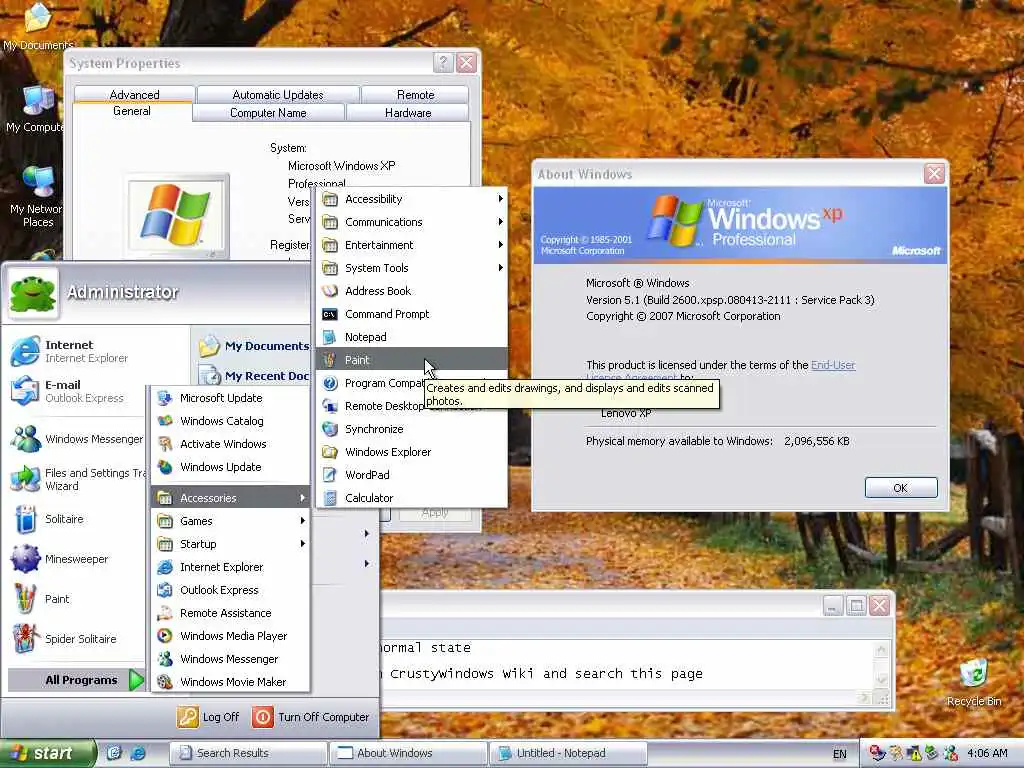The width and height of the screenshot is (1024, 768).
Task: Click the Administrator frog user picture
Action: click(33, 293)
